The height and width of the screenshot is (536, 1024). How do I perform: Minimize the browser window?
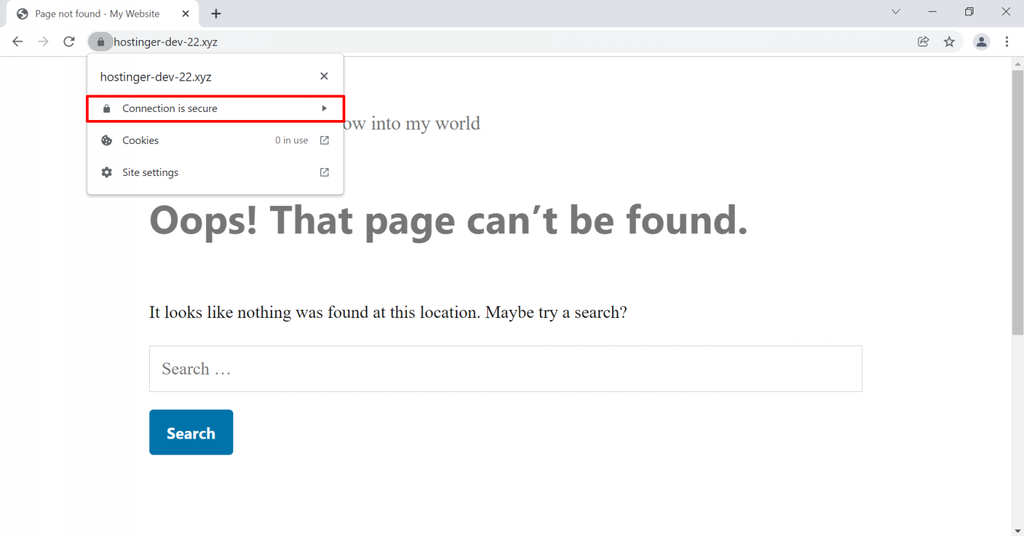(x=933, y=12)
